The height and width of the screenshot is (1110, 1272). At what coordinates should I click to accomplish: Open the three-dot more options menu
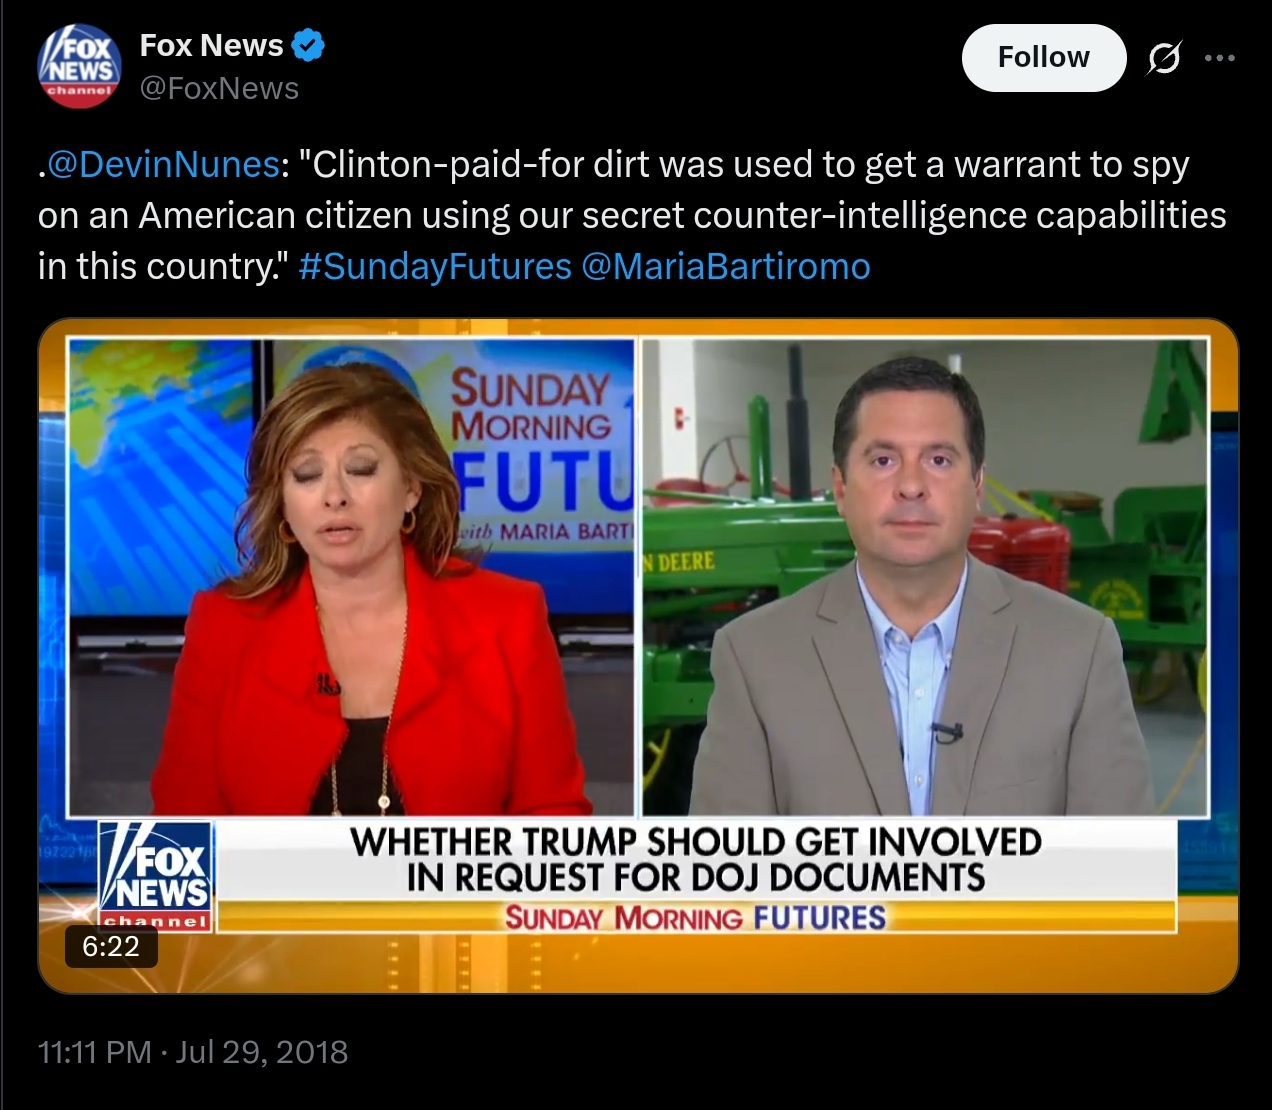tap(1220, 58)
